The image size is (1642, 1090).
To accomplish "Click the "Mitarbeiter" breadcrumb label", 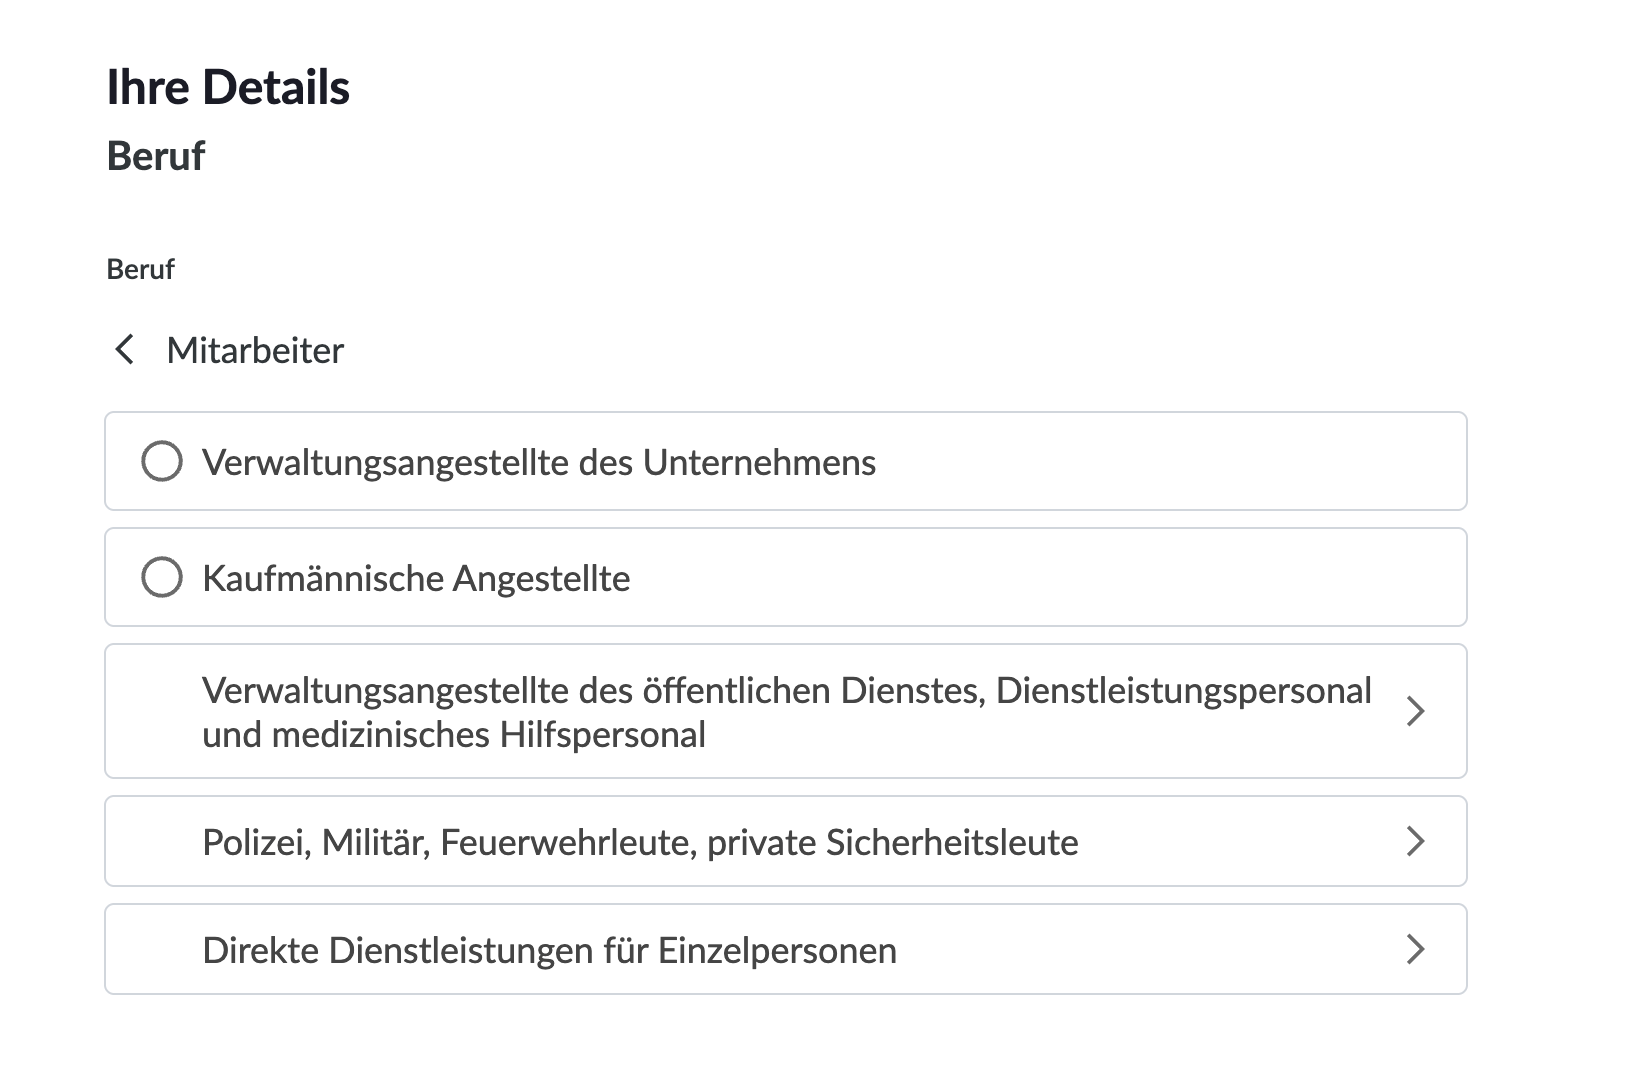I will point(255,351).
